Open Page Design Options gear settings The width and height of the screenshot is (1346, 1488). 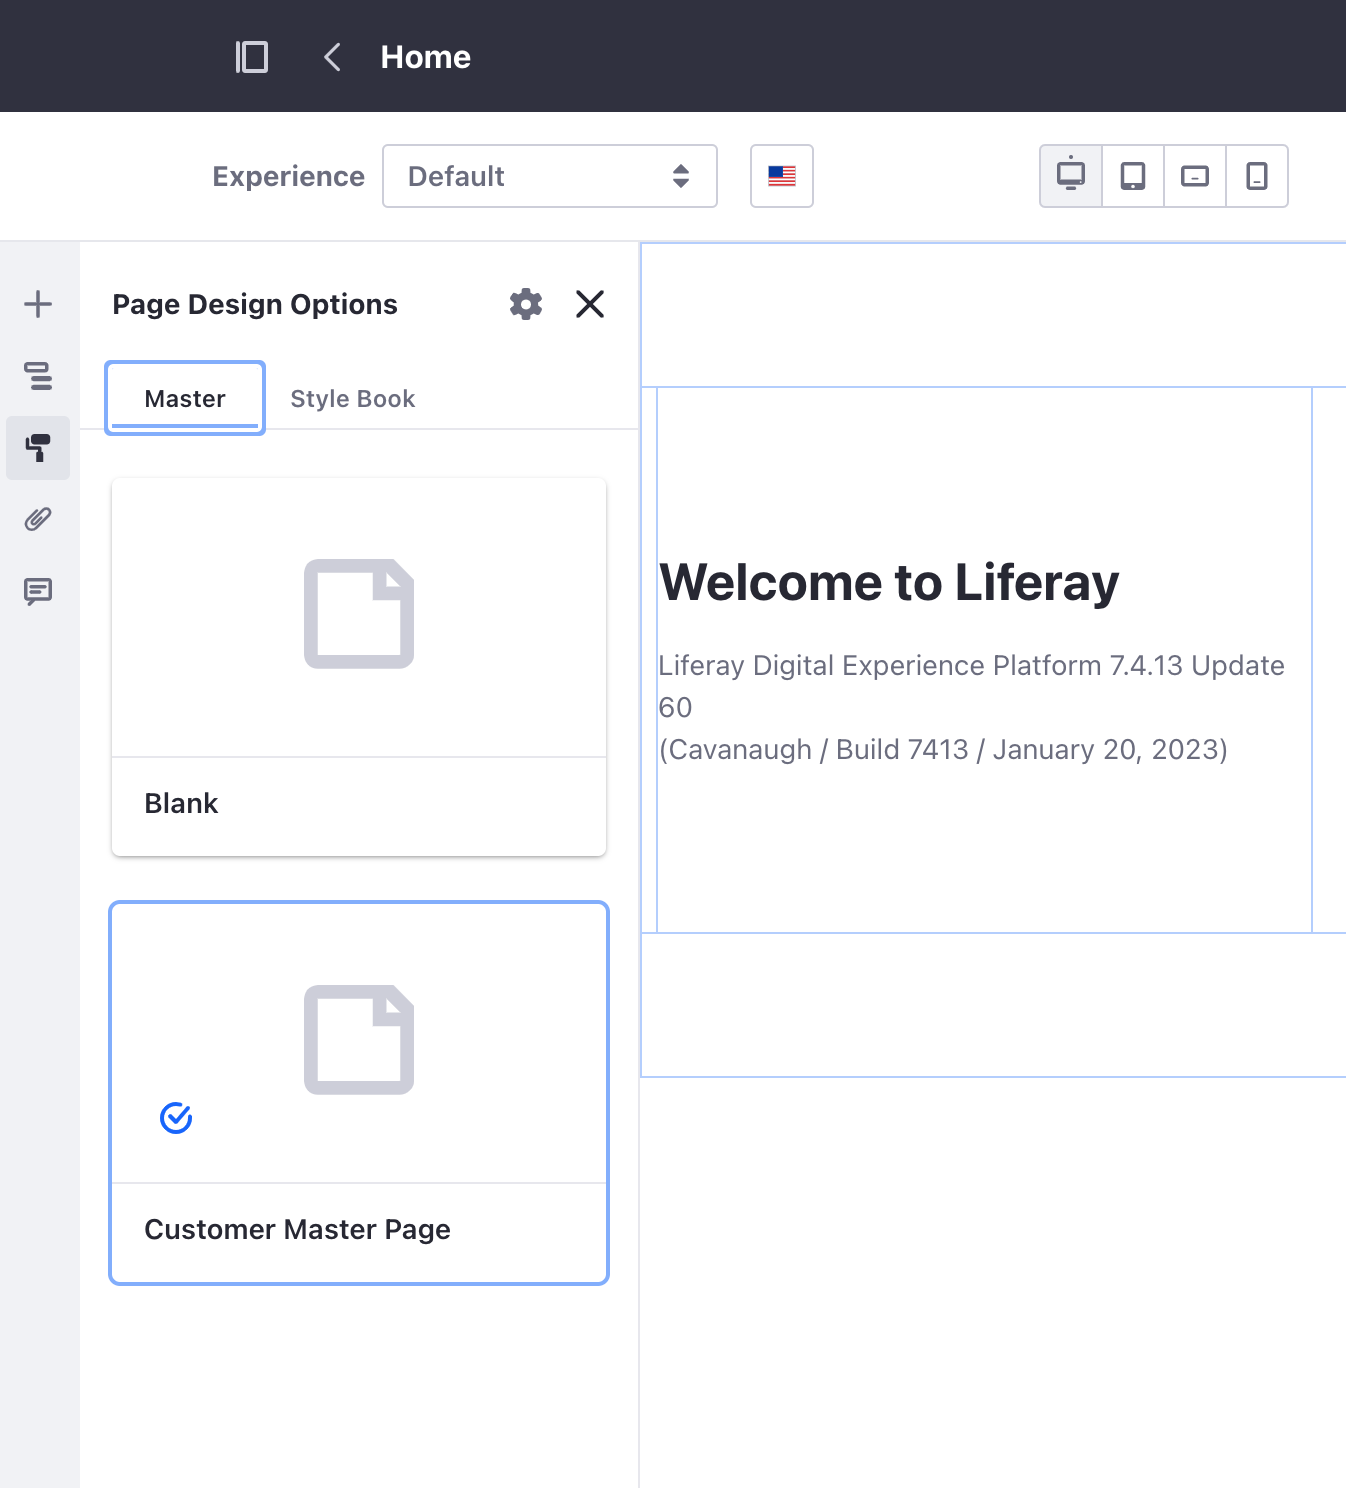(526, 304)
